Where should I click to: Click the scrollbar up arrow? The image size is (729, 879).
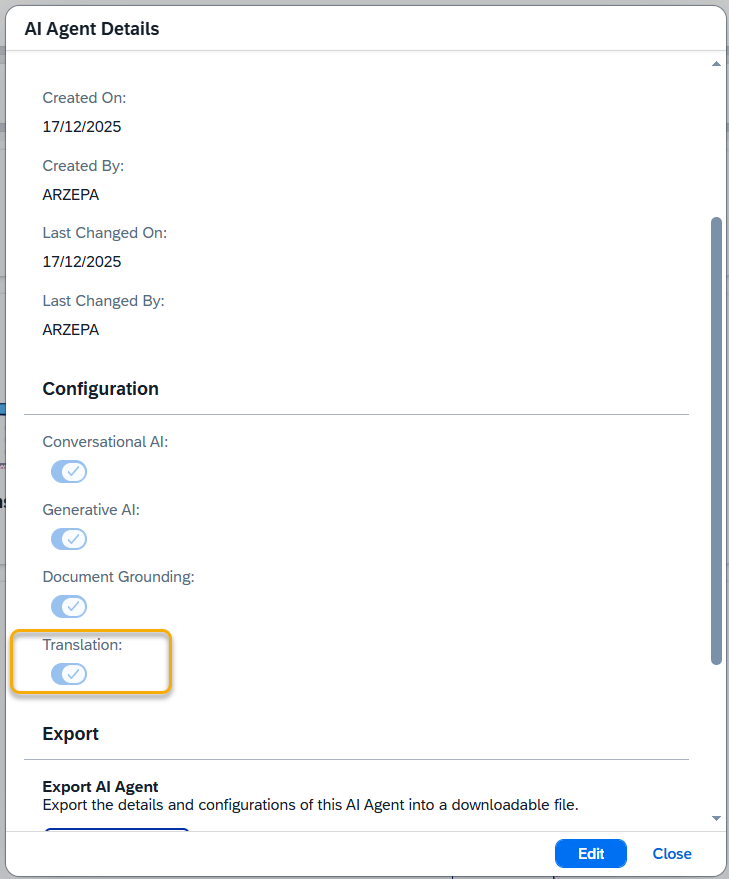point(716,65)
